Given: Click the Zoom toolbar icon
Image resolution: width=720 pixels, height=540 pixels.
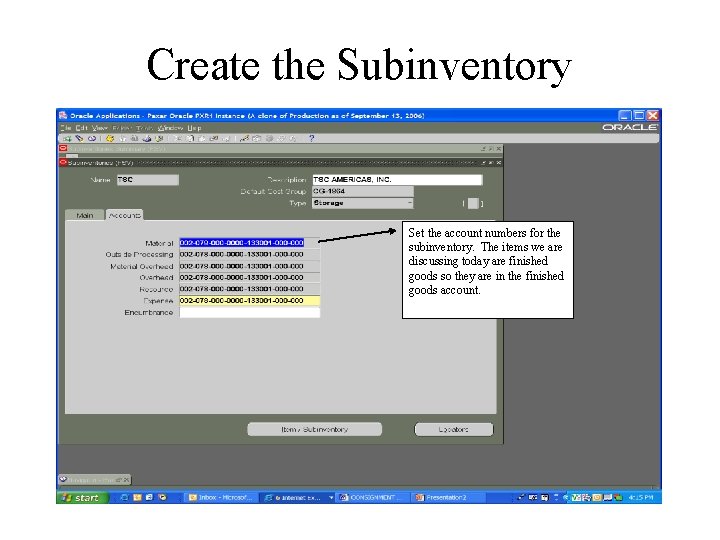Looking at the screenshot, I should point(257,138).
